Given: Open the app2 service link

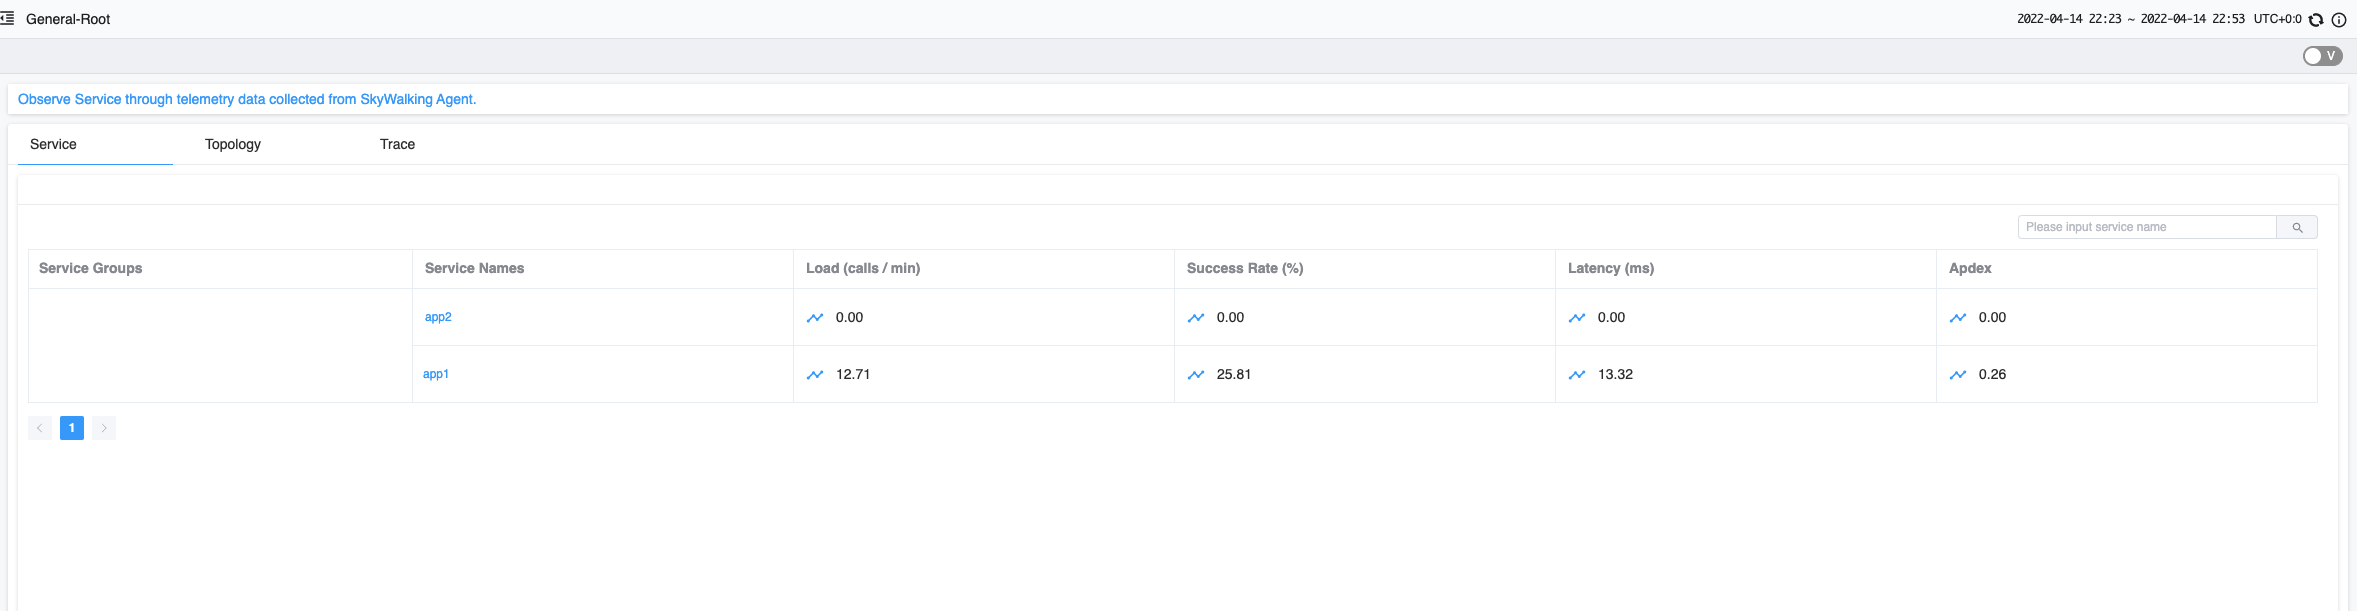Looking at the screenshot, I should point(438,317).
